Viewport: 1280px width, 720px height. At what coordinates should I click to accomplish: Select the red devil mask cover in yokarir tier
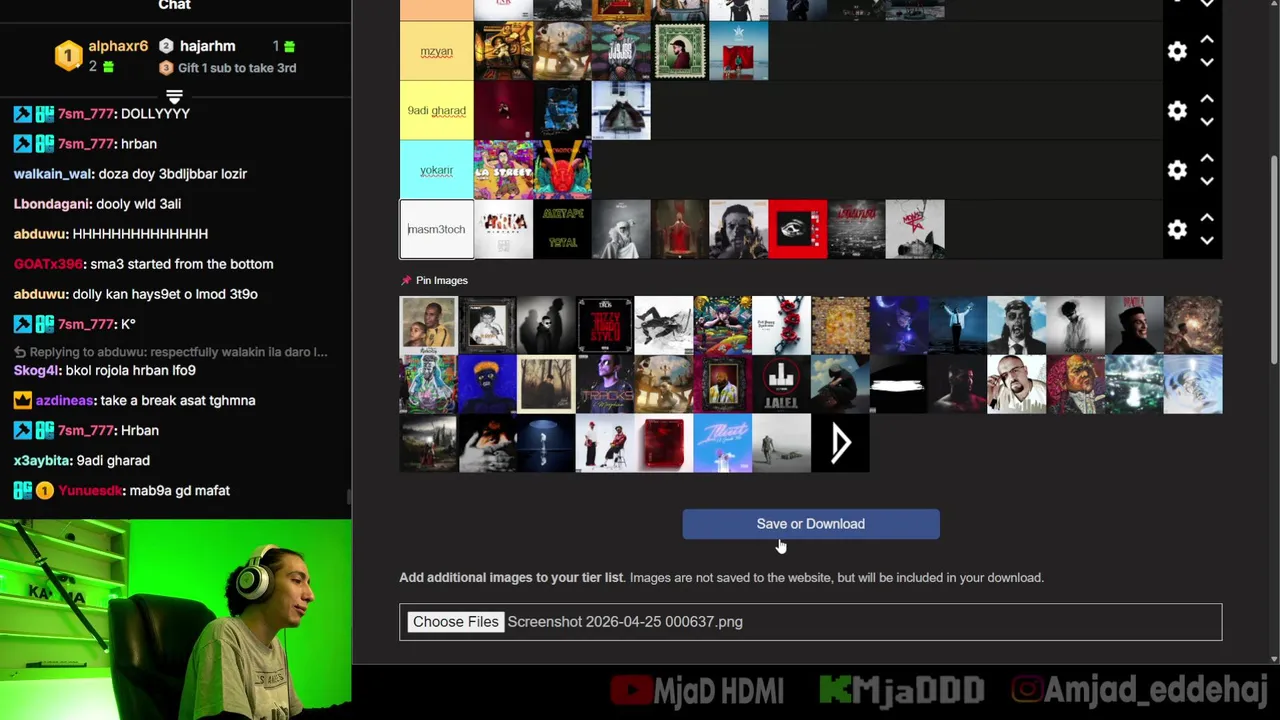pos(562,170)
